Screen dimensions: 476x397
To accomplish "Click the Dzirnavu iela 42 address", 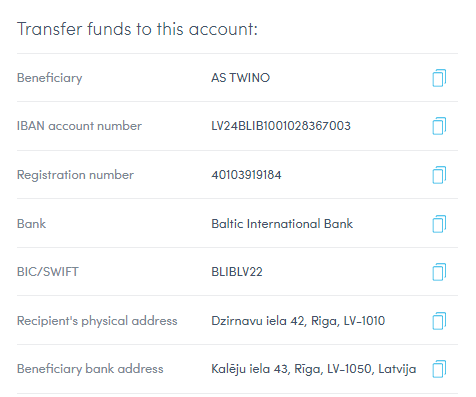I will click(298, 321).
